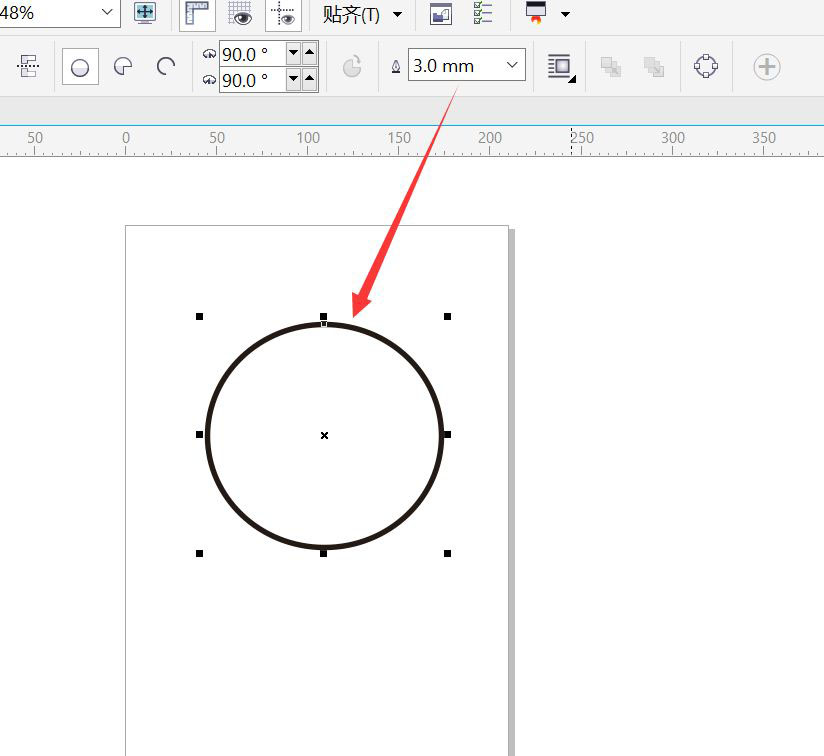Open the 贴齐(T) snap menu
824x756 pixels.
coord(362,14)
